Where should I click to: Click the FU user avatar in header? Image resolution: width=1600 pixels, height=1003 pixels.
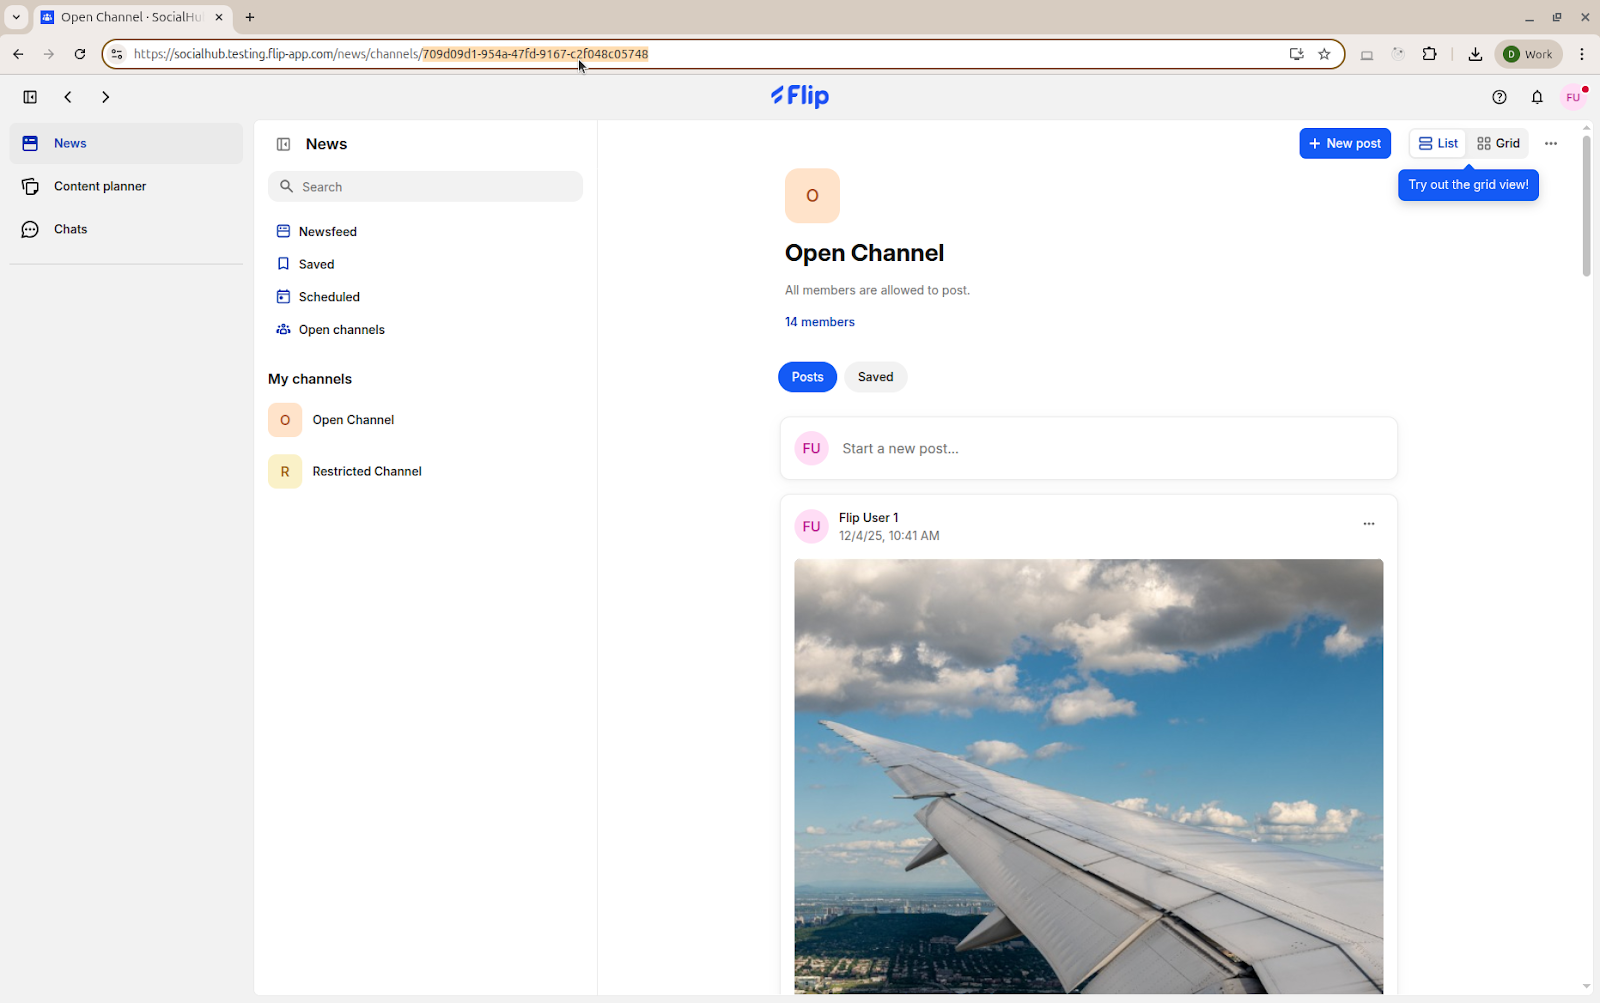tap(1573, 97)
